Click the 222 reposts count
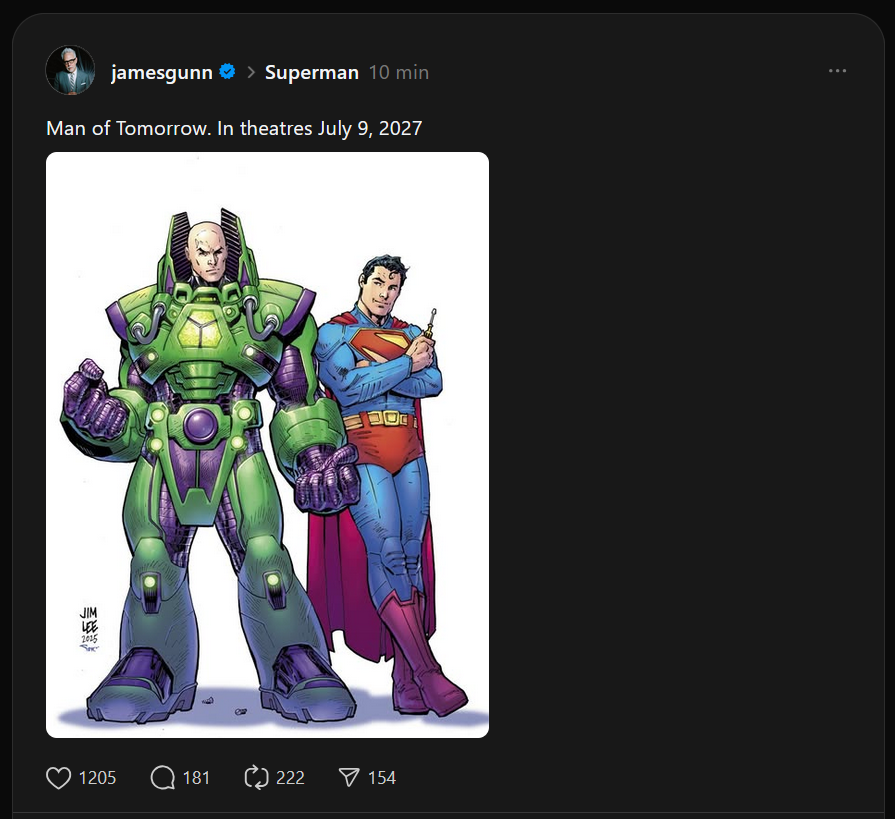 [290, 777]
